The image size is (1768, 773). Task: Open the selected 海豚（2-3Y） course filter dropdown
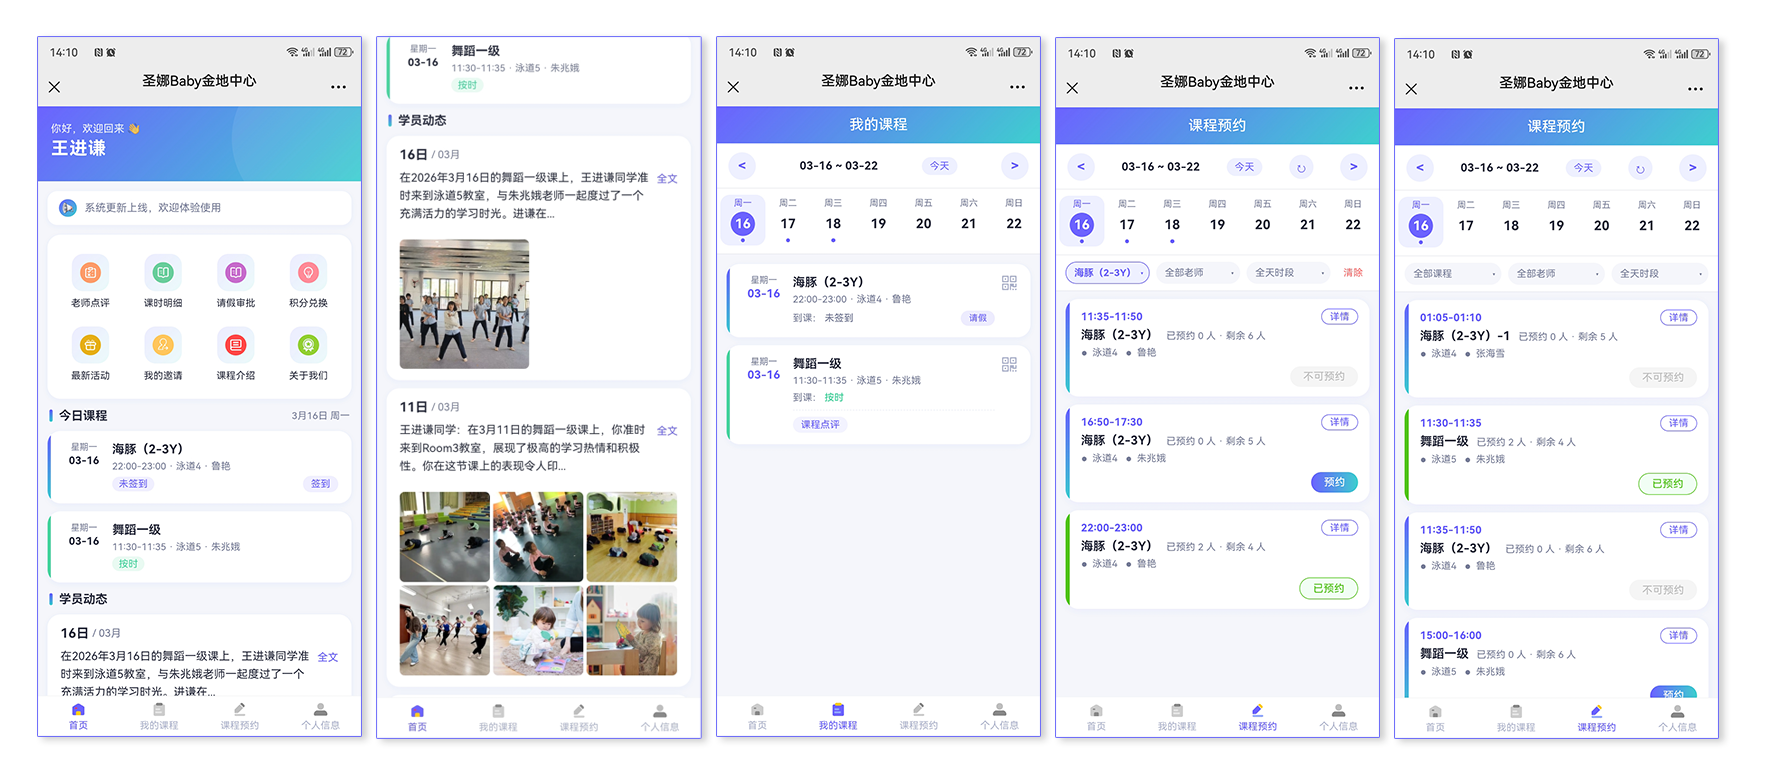(x=1107, y=273)
